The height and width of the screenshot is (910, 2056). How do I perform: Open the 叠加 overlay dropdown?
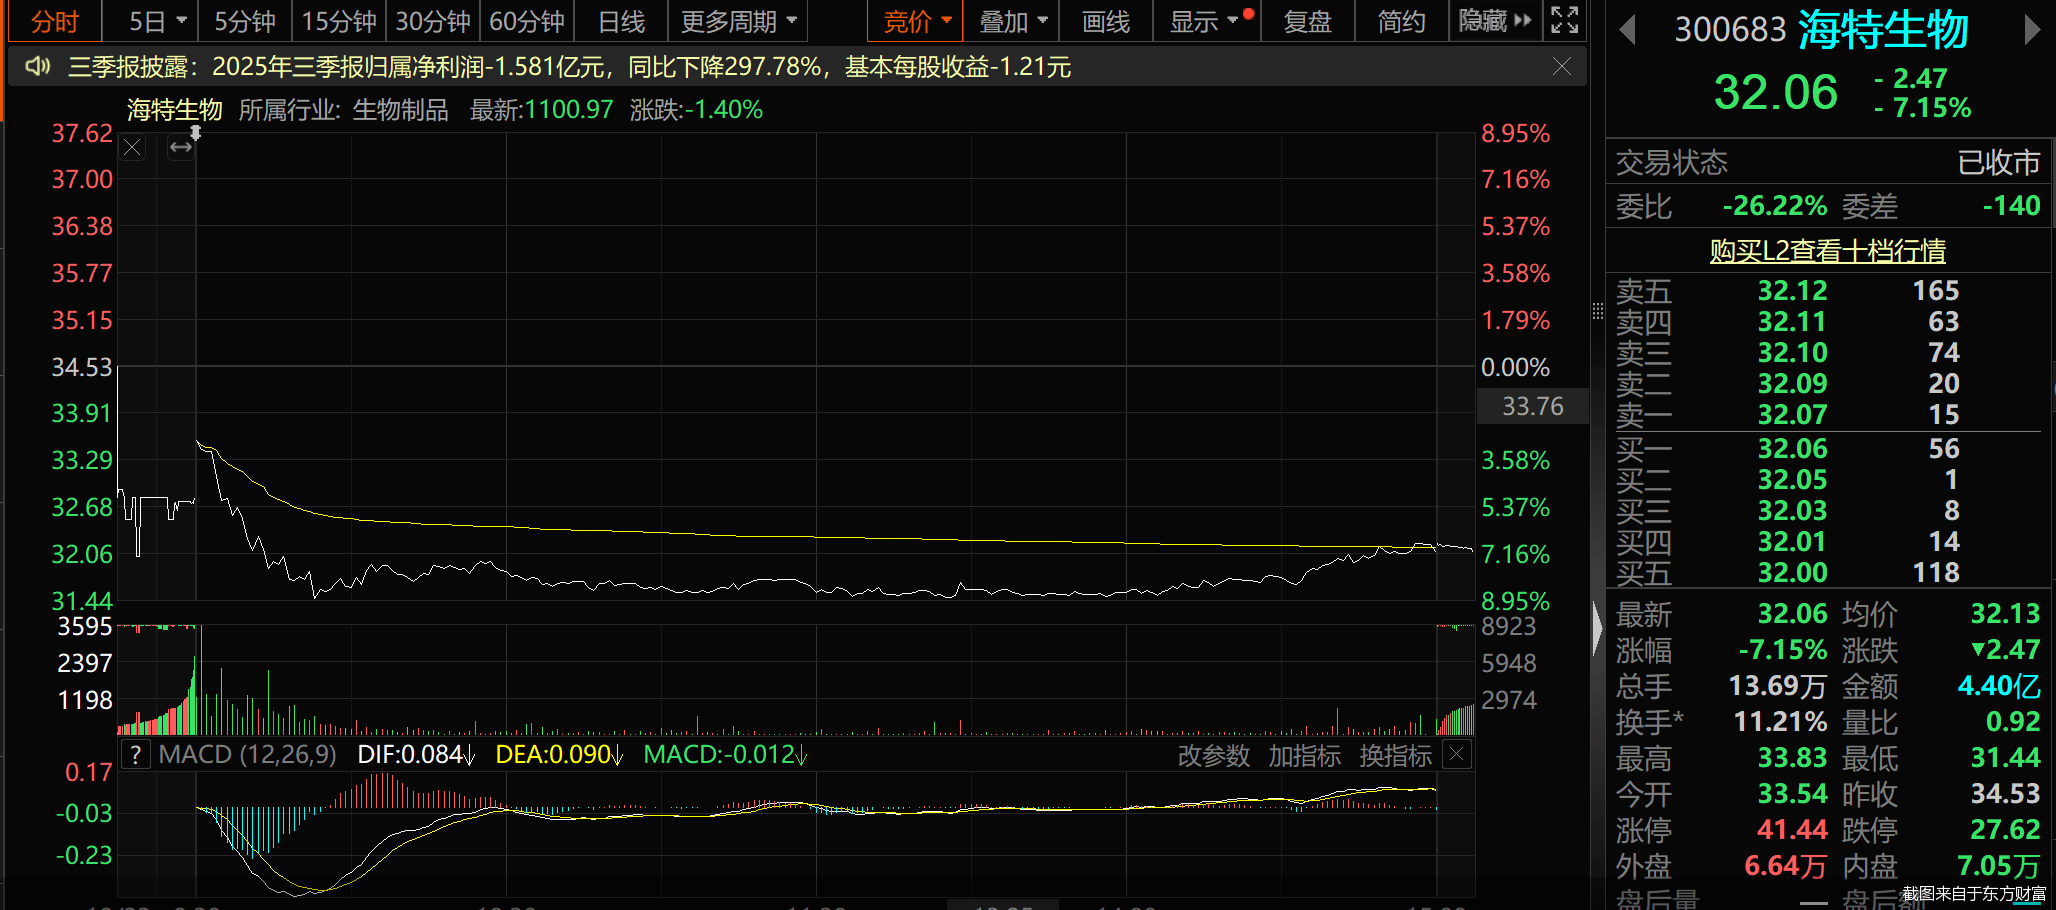(x=1013, y=21)
